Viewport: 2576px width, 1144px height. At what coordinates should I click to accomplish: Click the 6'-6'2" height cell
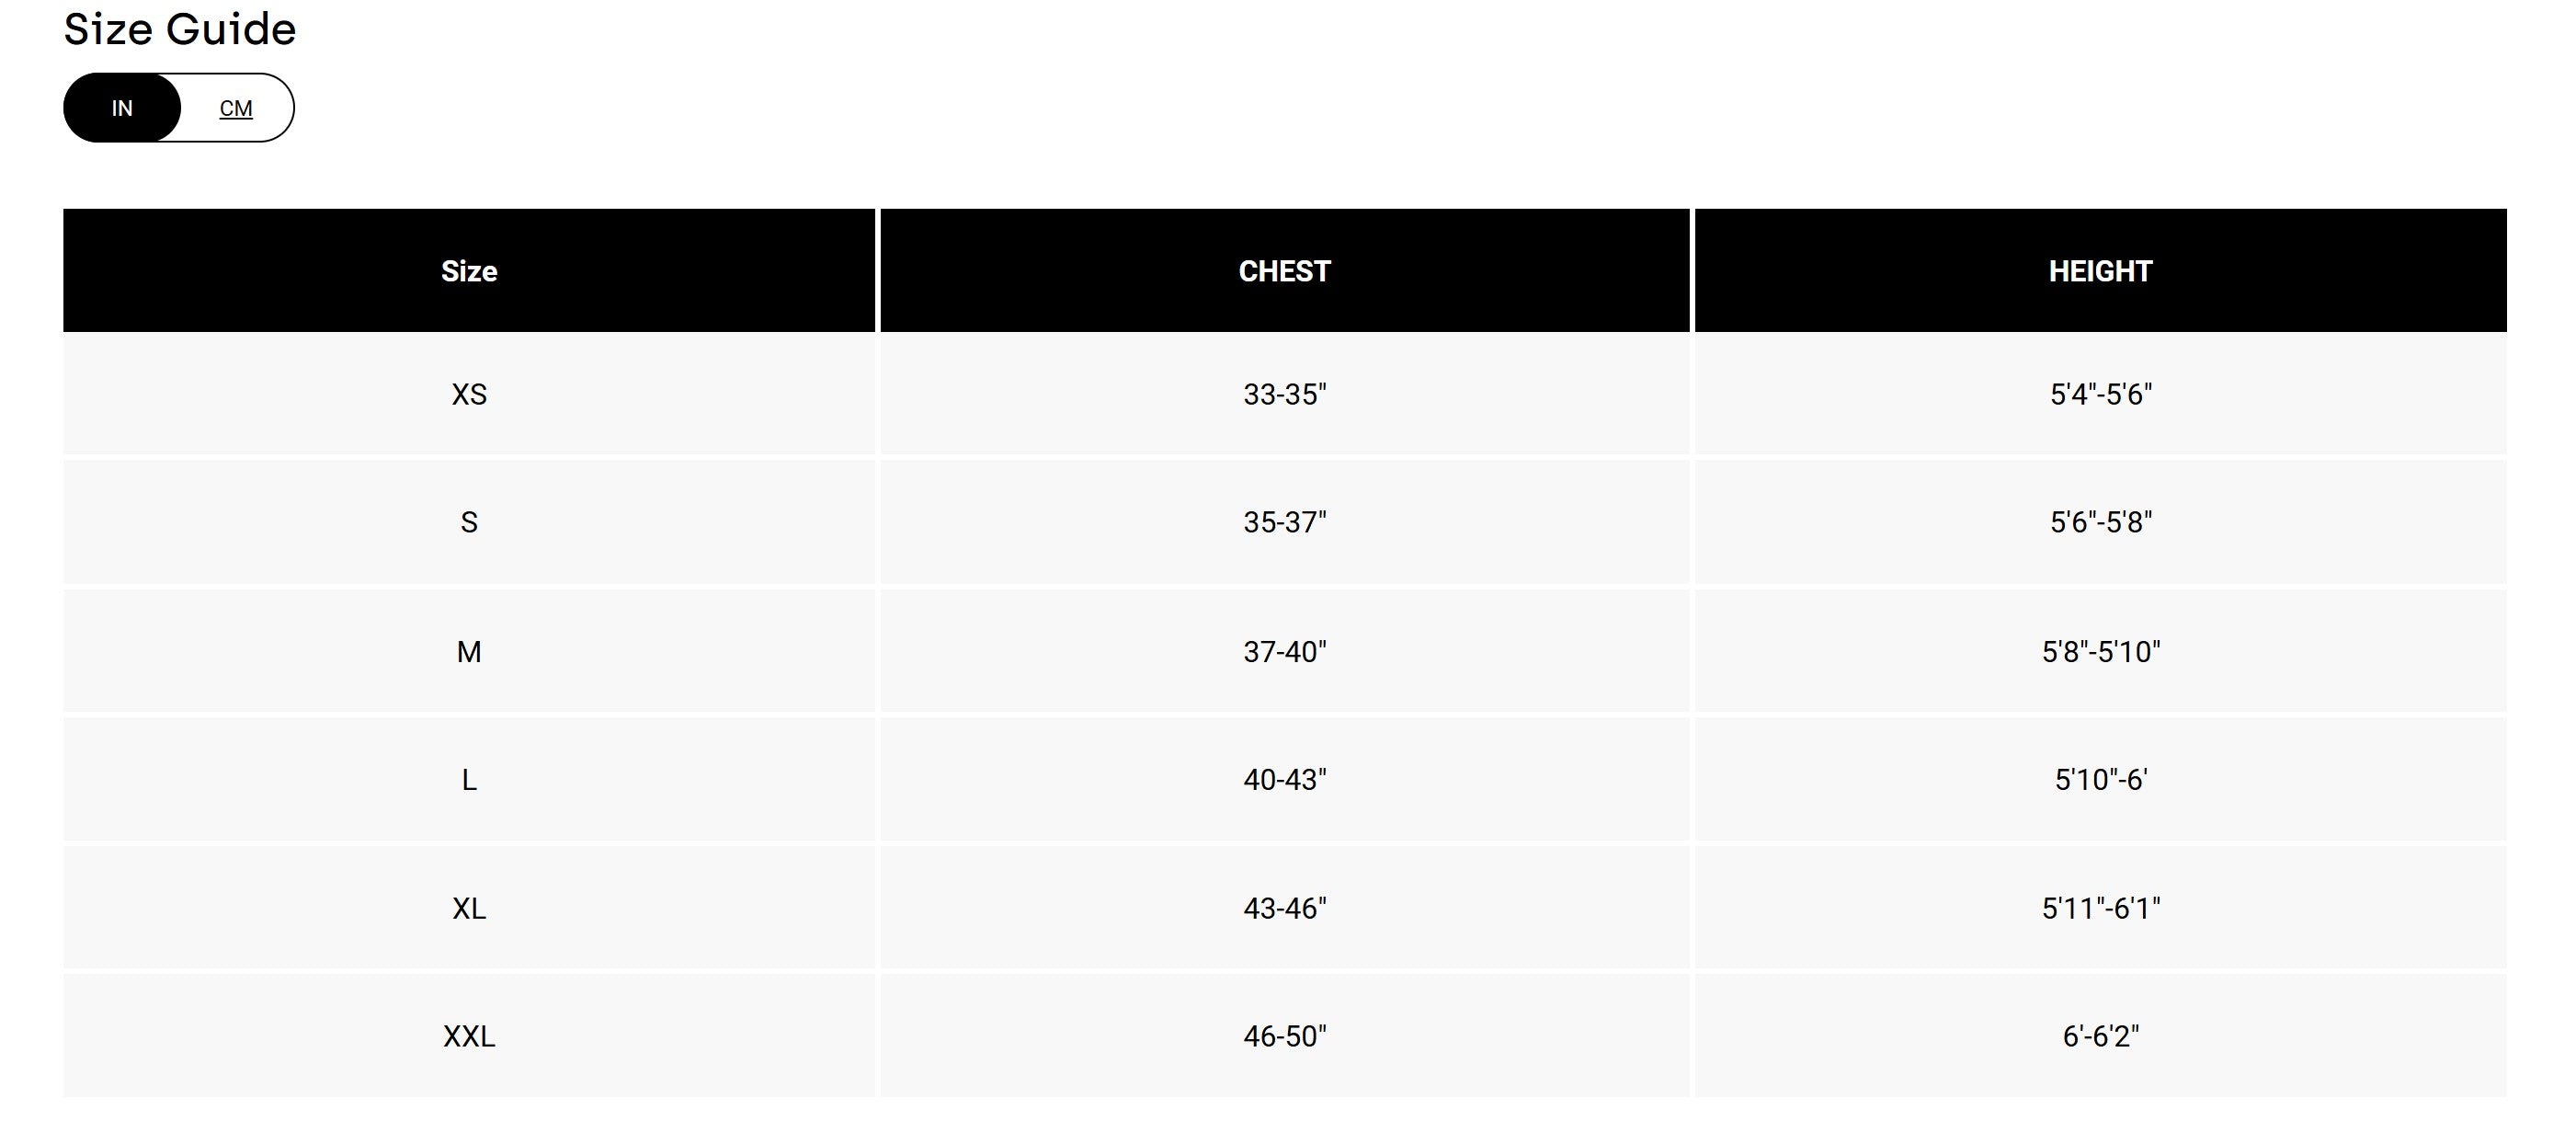pyautogui.click(x=2100, y=1037)
